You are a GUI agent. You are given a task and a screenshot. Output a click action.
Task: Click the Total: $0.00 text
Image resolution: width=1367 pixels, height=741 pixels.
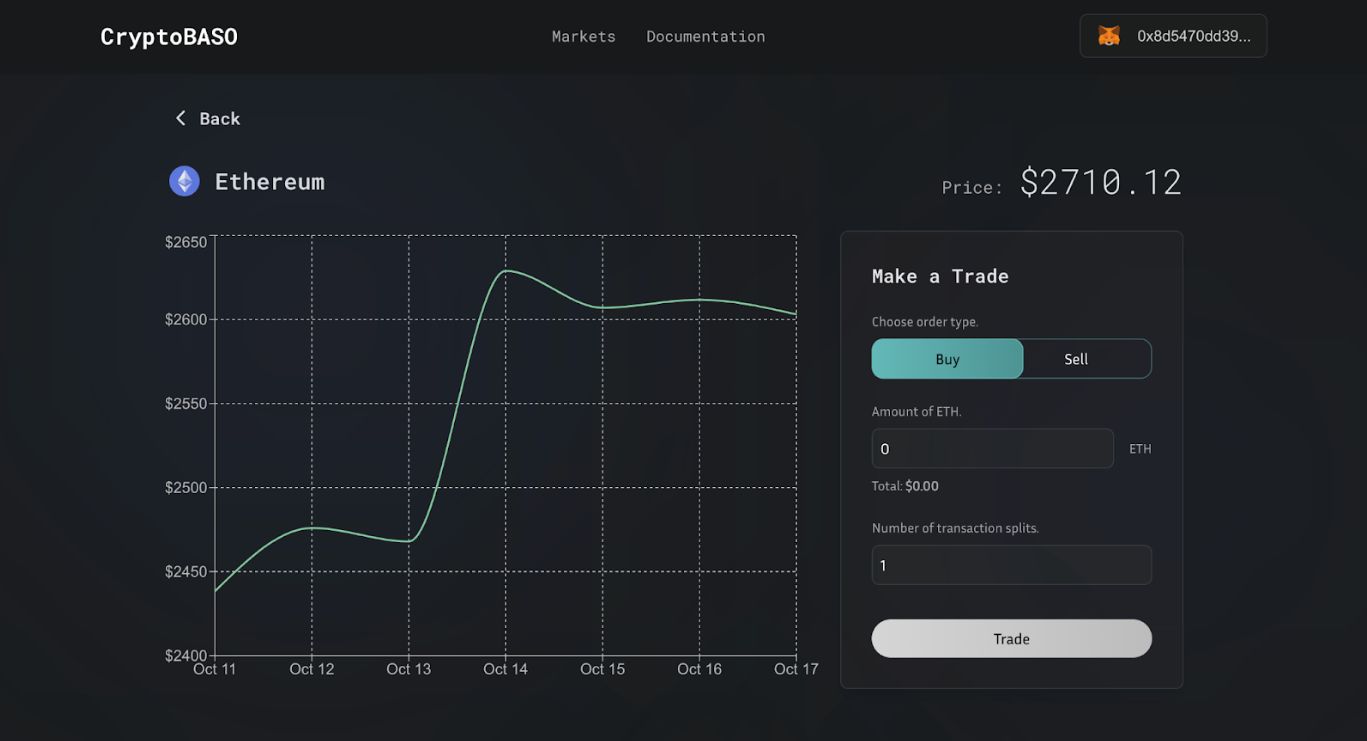pyautogui.click(x=905, y=486)
